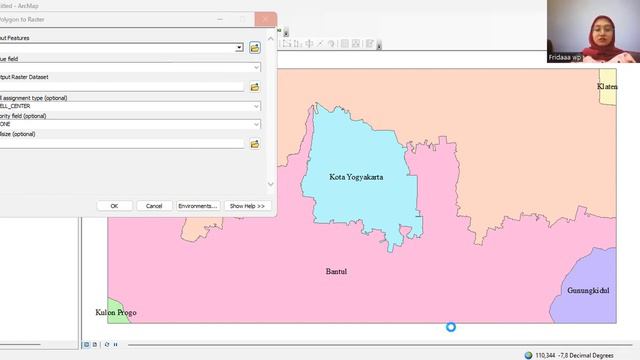Refresh the map display
640x360 pixels.
(107, 344)
